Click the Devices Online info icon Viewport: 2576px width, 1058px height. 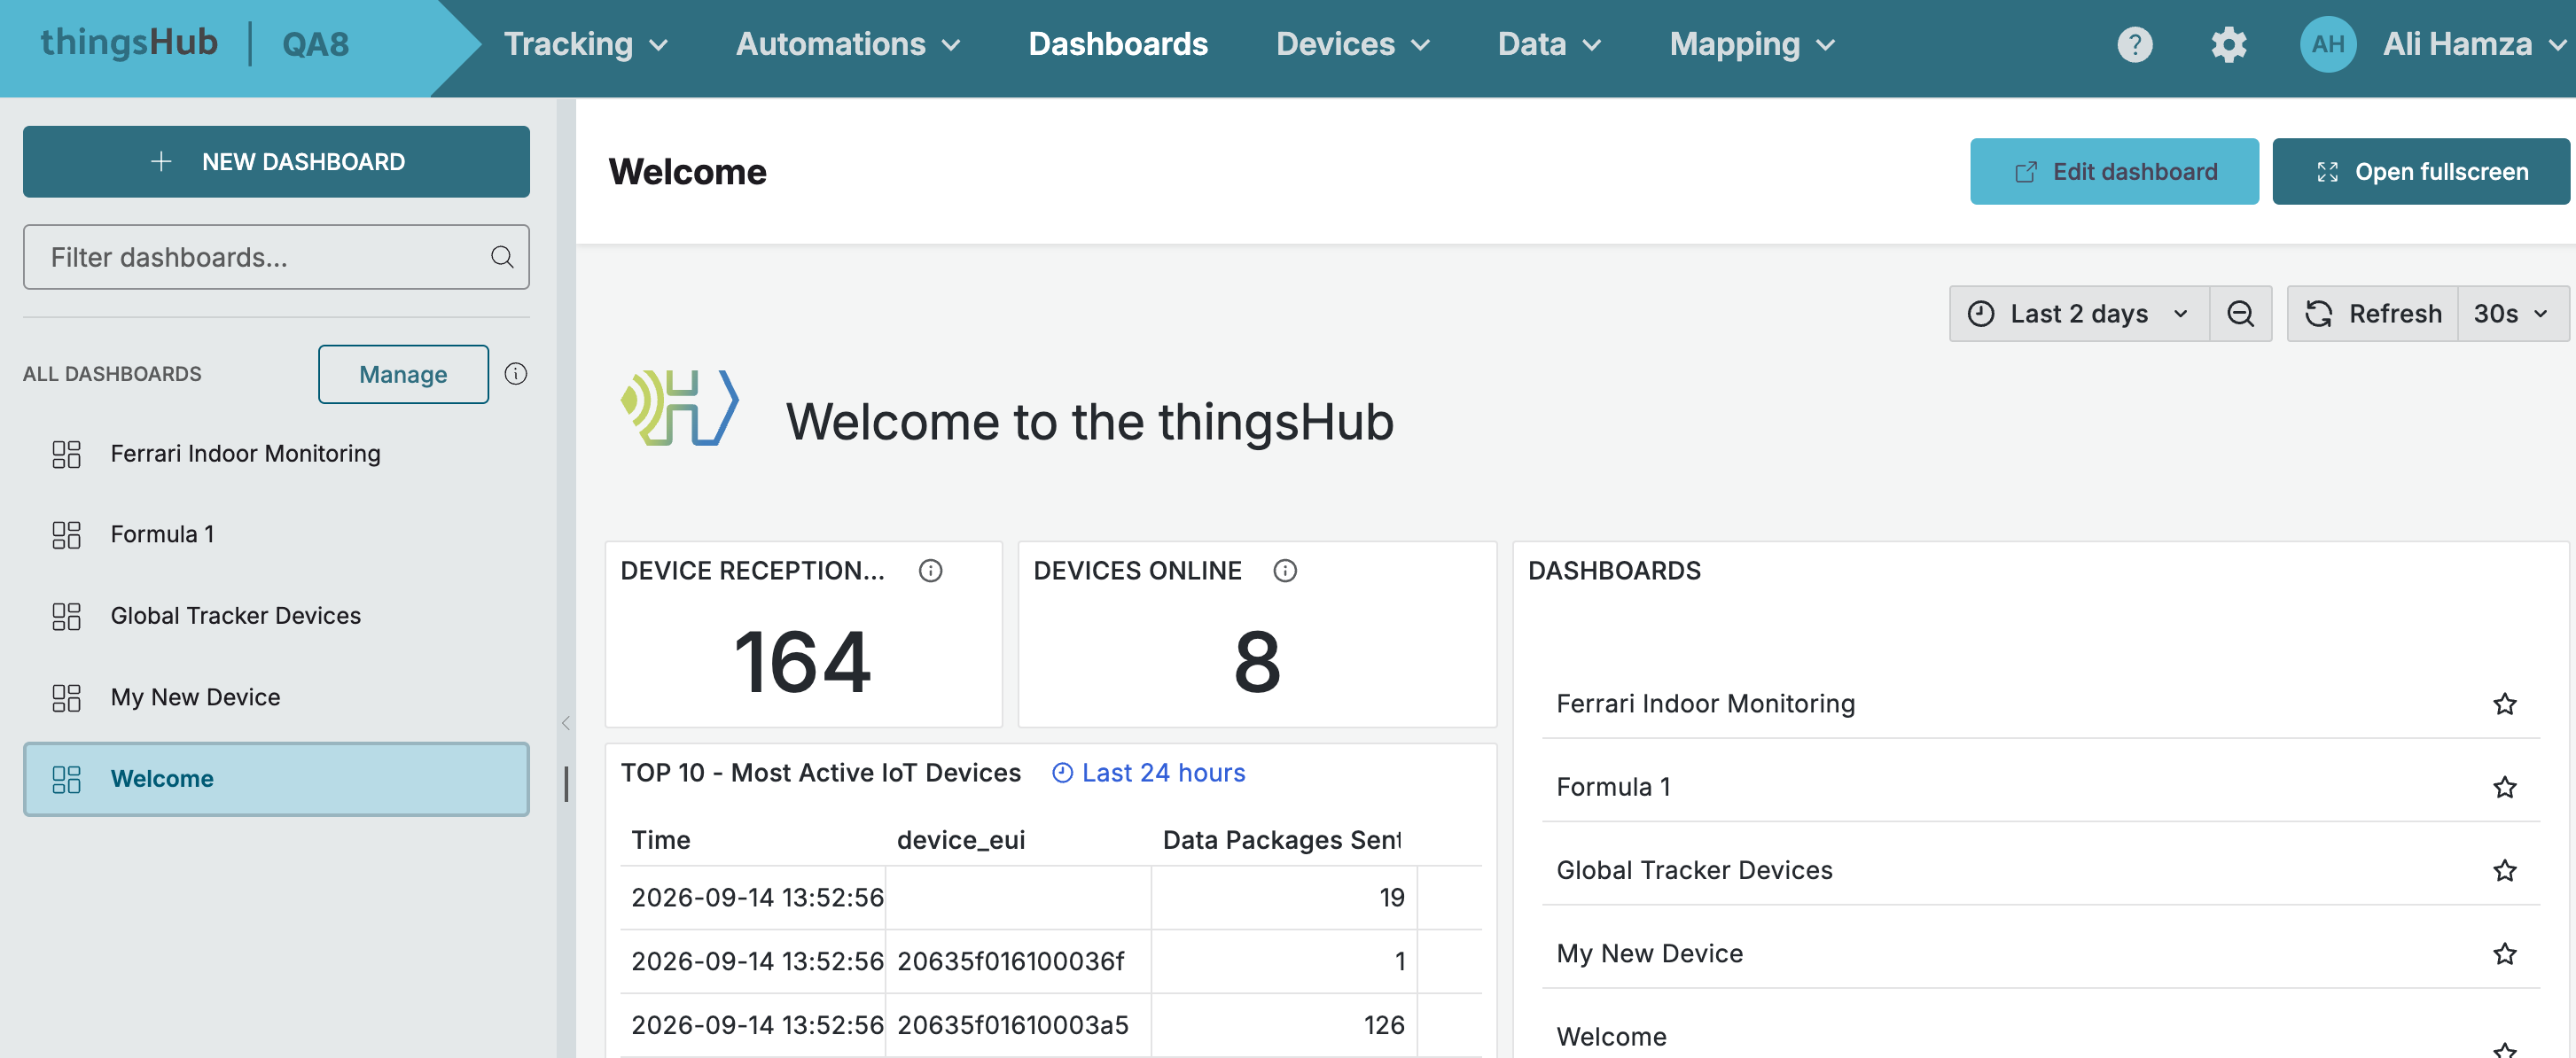[1285, 571]
